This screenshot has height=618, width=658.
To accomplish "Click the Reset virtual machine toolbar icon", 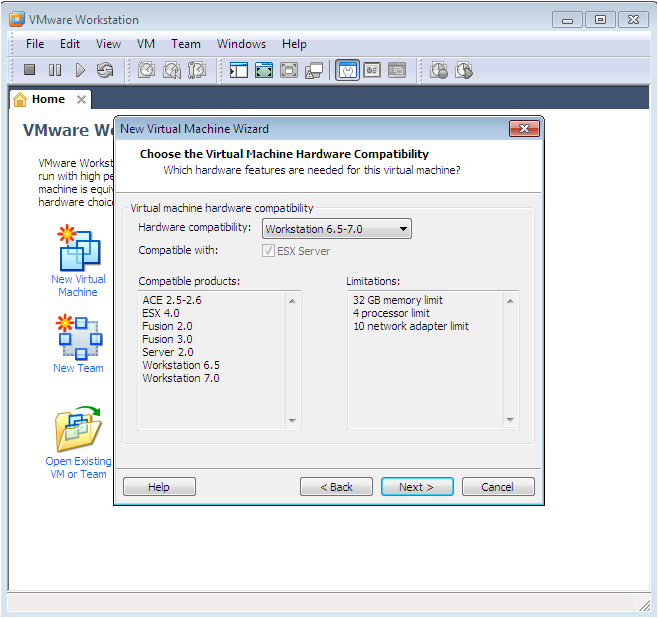I will click(105, 70).
